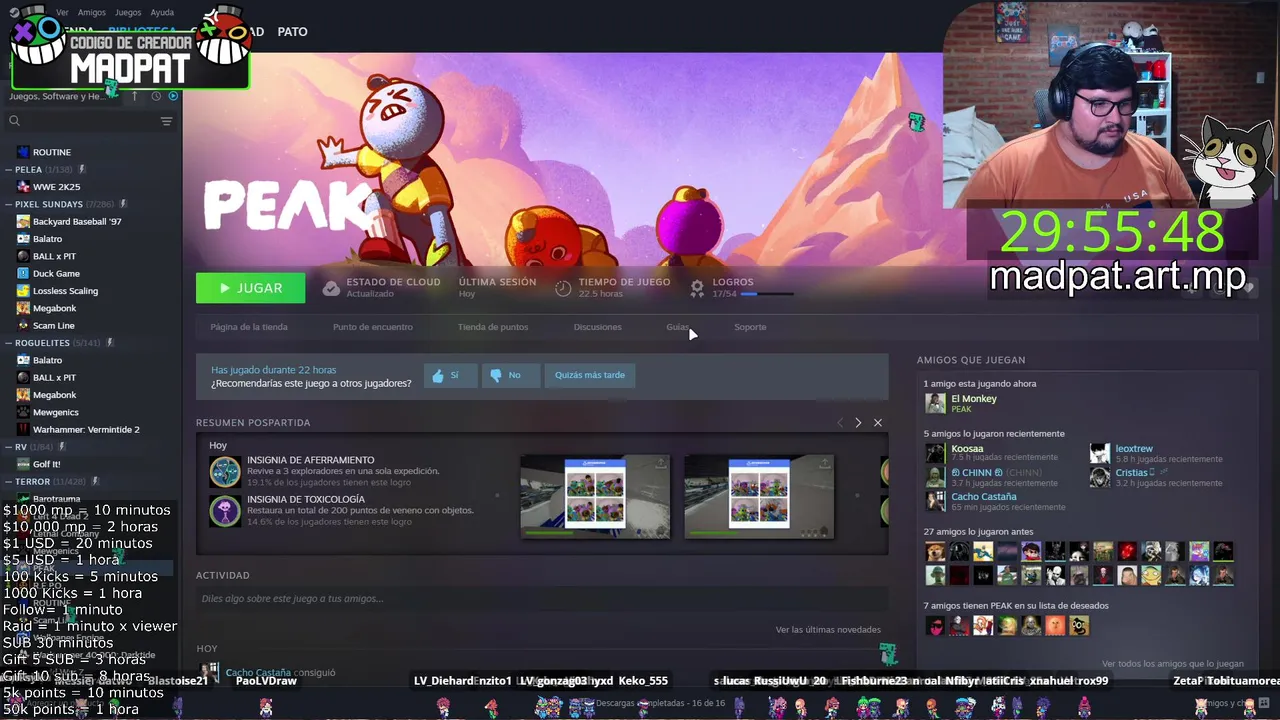Recommend the game with Sí button
Screen dimensions: 1280x720
pos(449,376)
